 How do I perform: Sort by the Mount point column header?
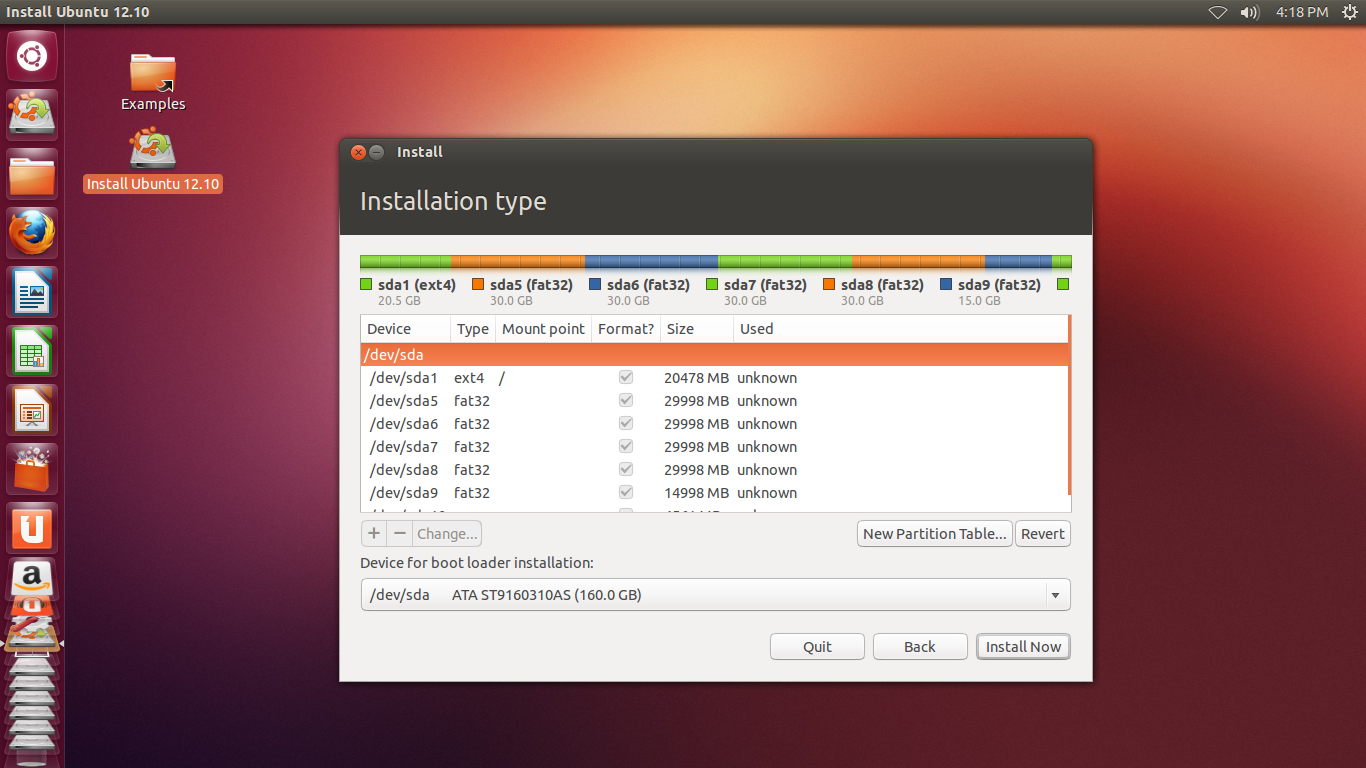543,329
